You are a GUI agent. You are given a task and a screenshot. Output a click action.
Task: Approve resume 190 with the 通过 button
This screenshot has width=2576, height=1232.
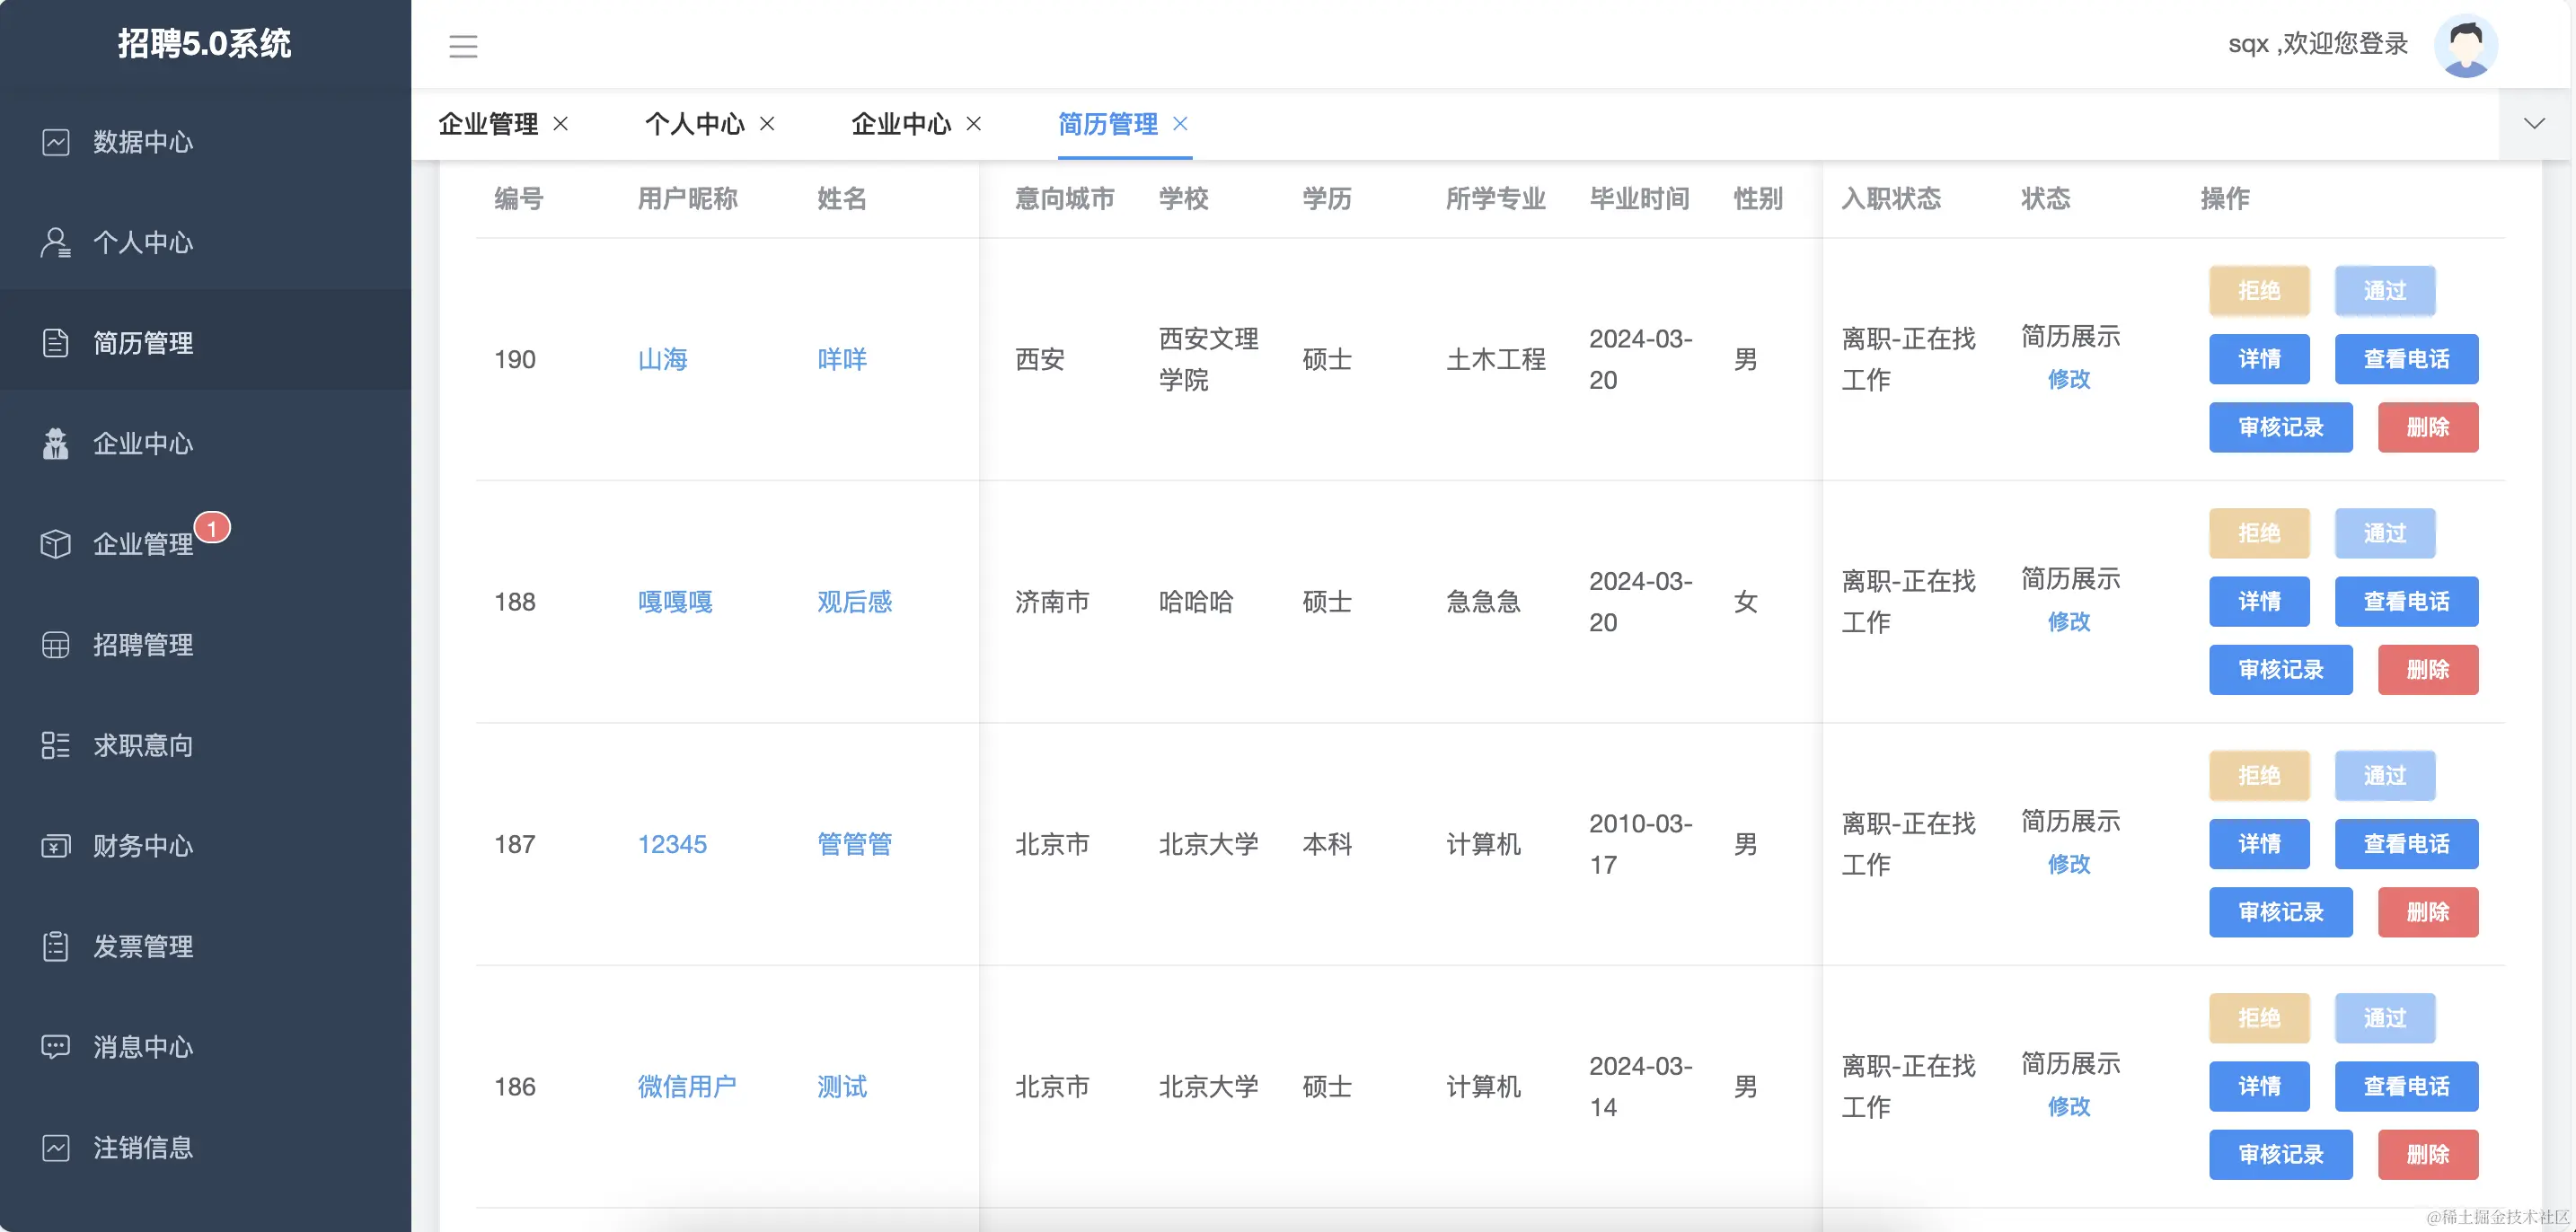coord(2385,290)
